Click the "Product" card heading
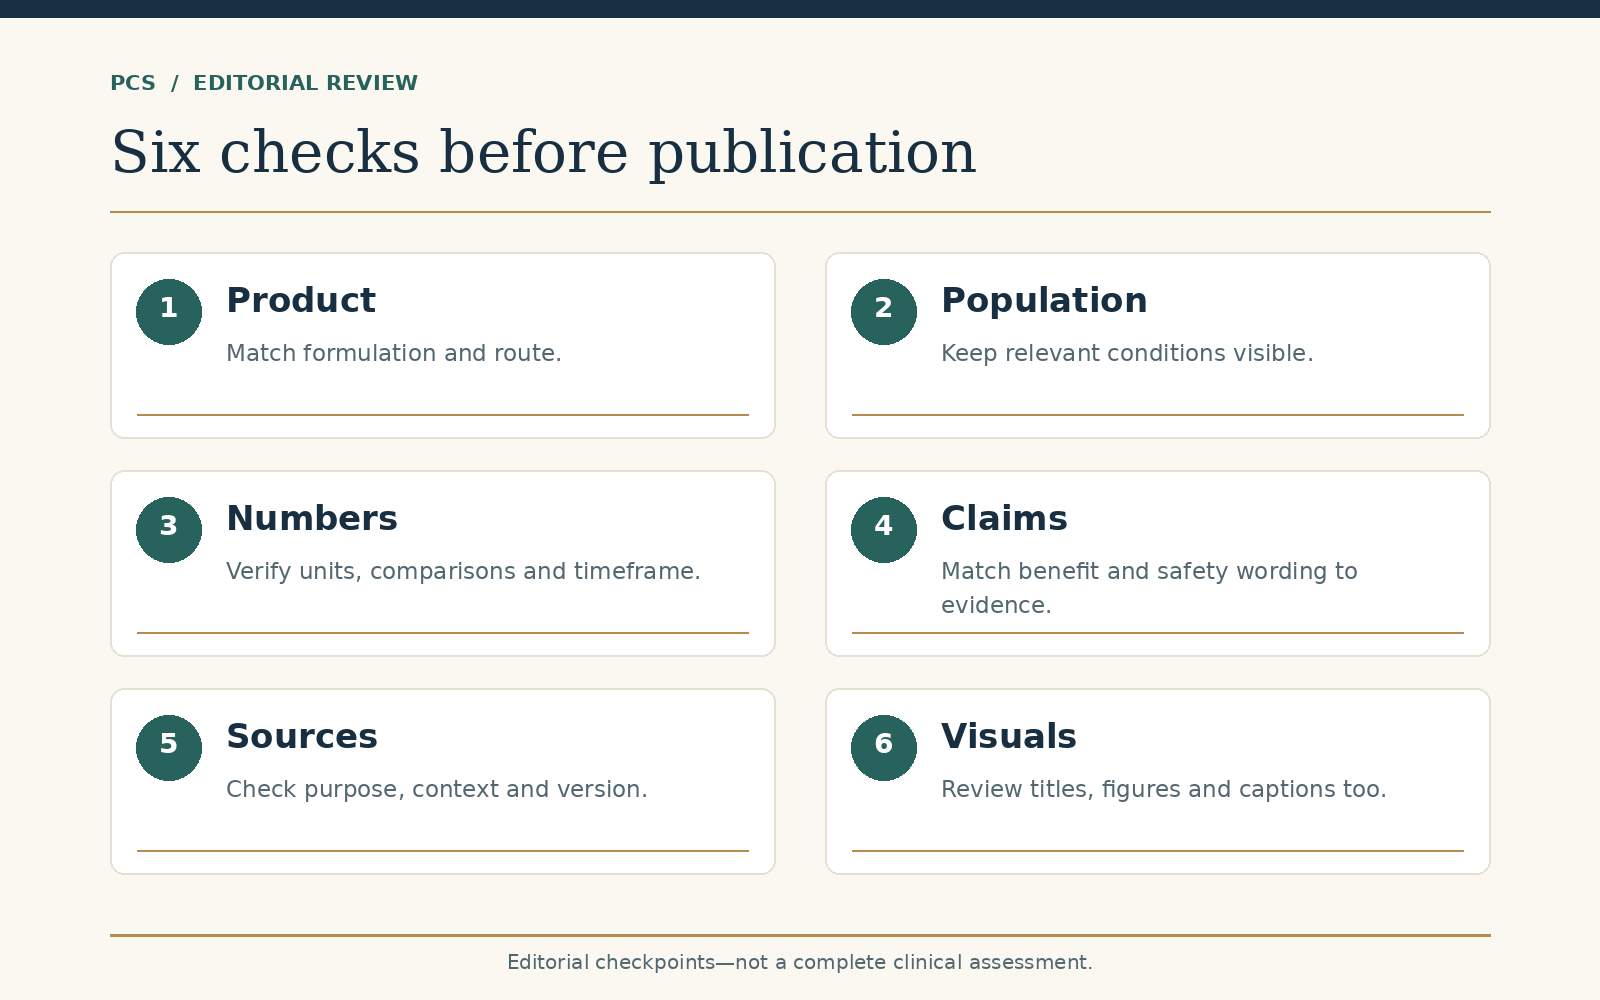 point(301,301)
